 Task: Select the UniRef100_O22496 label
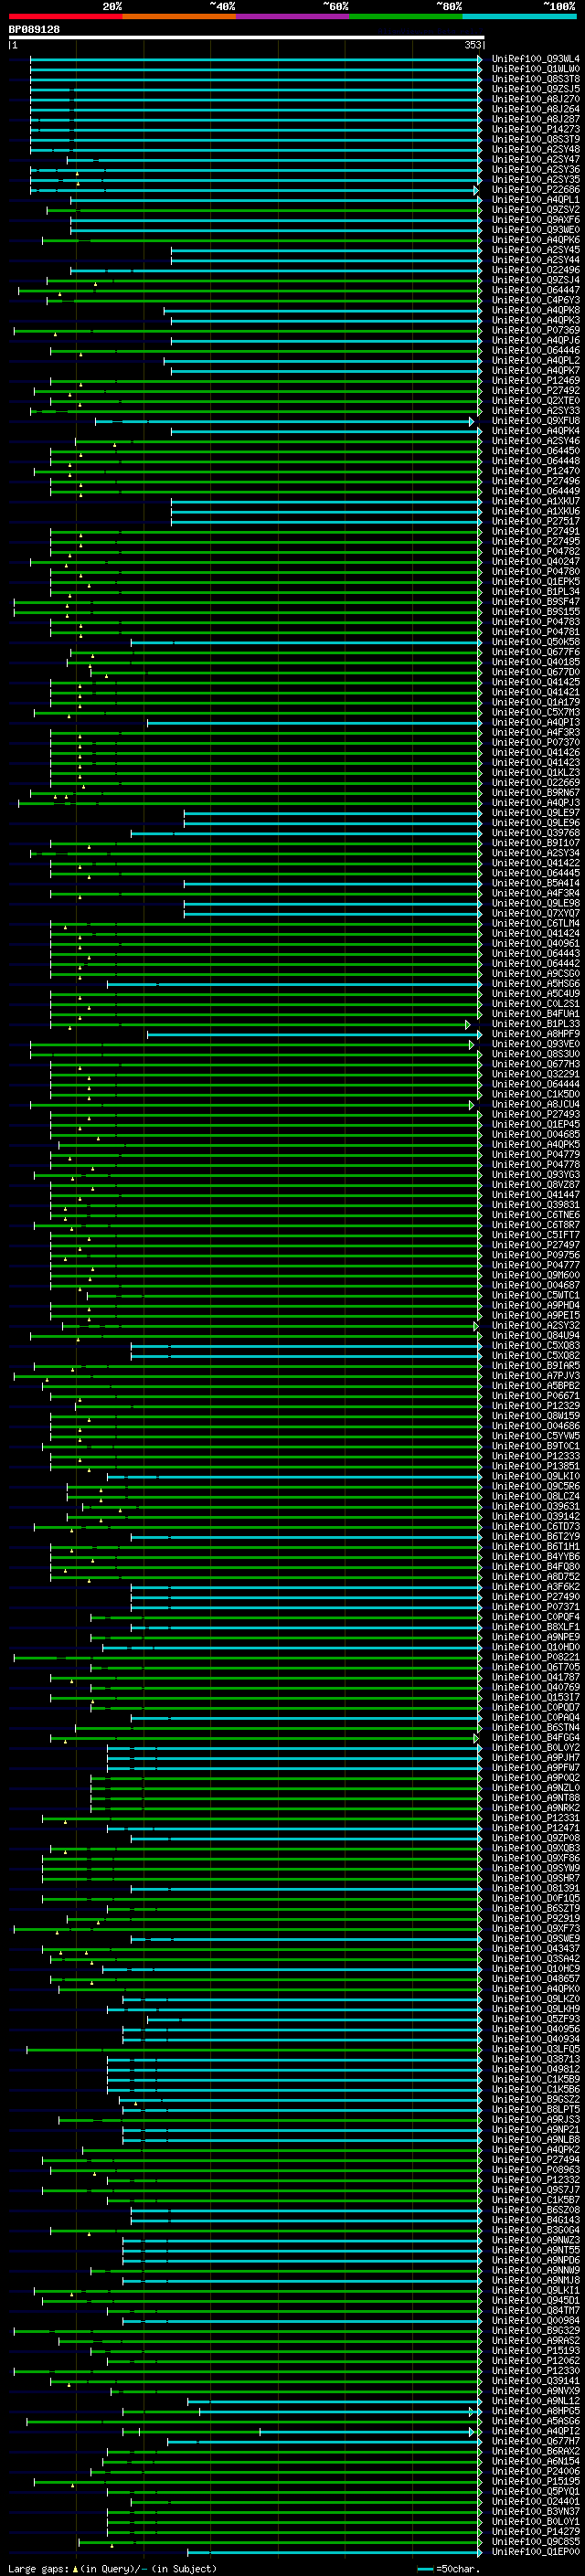535,270
